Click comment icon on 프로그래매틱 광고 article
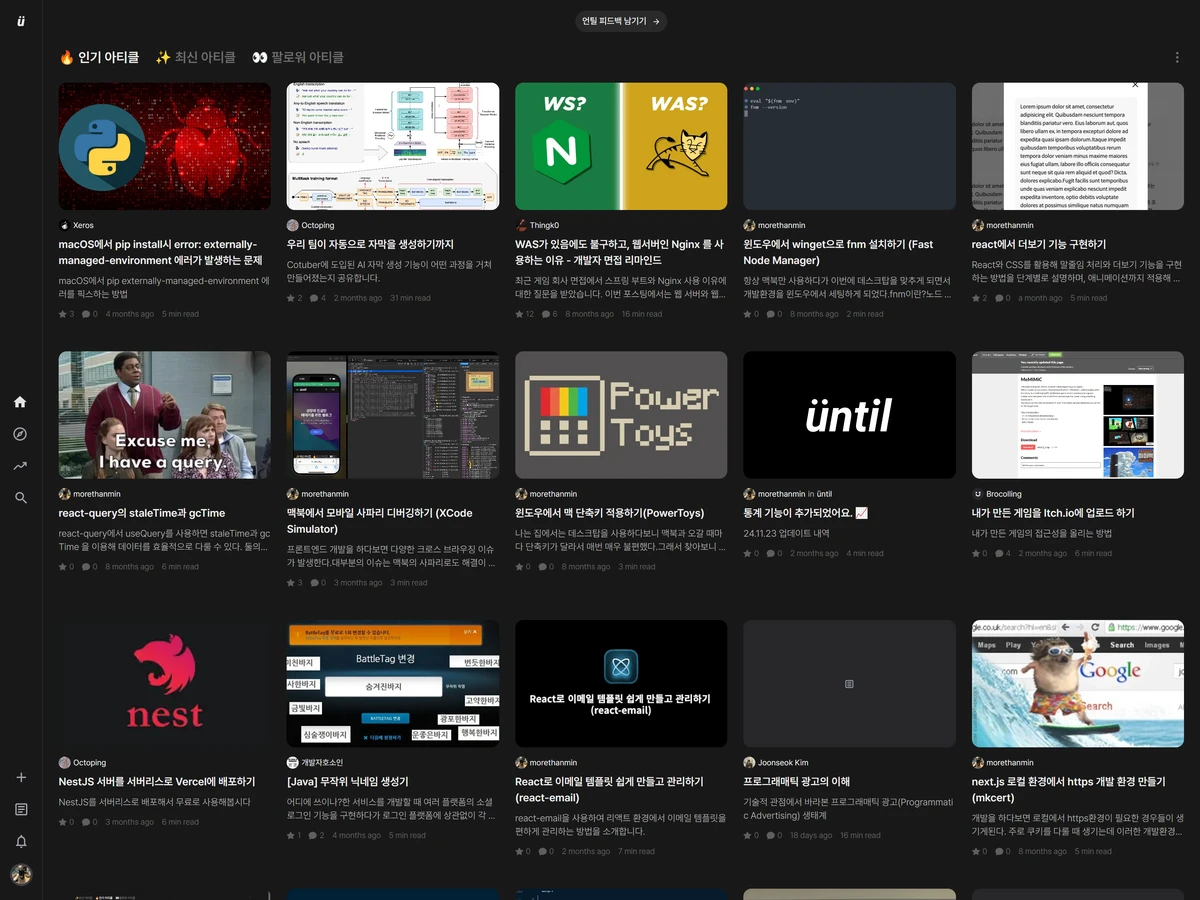 tap(771, 836)
